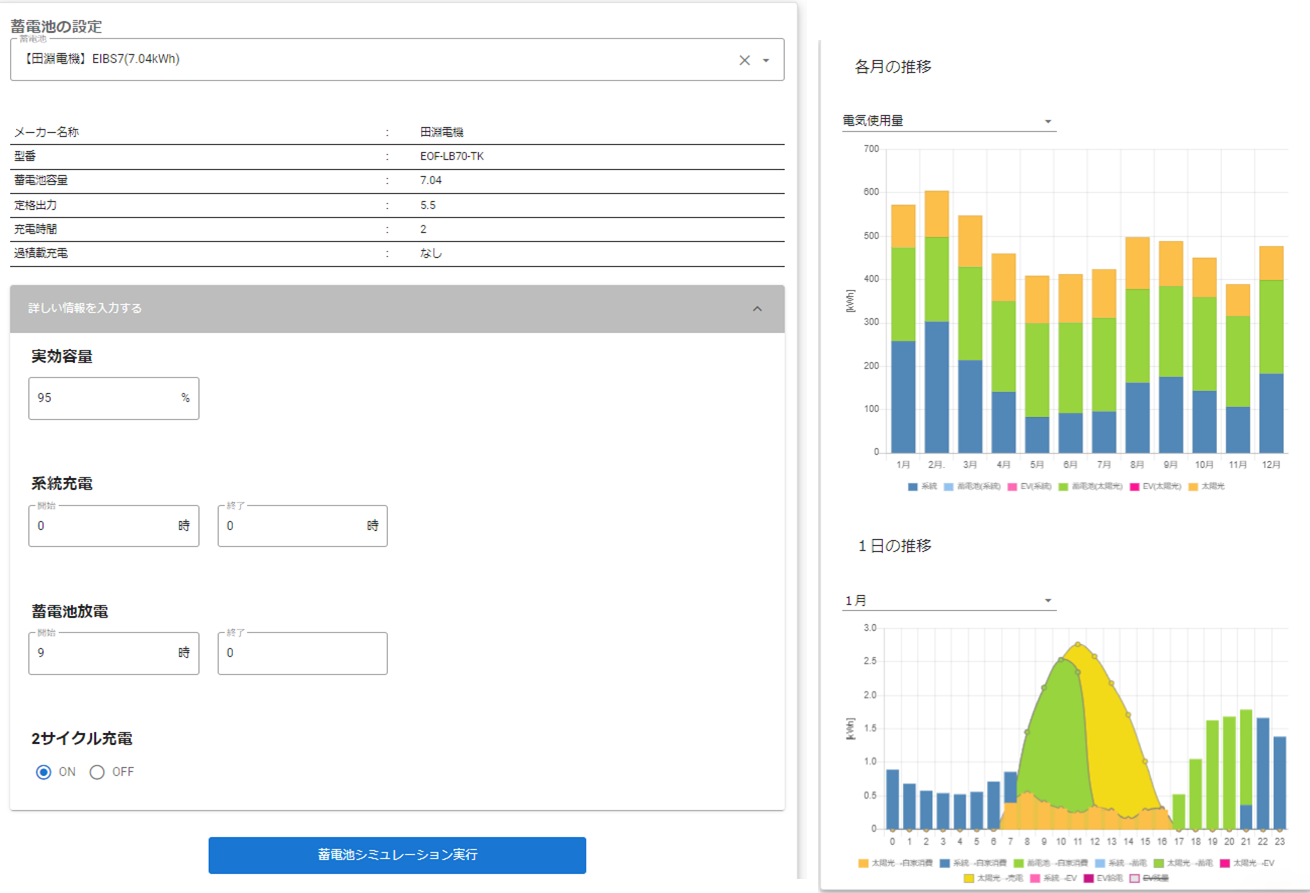Toggle 蓄電池→自家消費 legend in daily chart

click(1051, 863)
